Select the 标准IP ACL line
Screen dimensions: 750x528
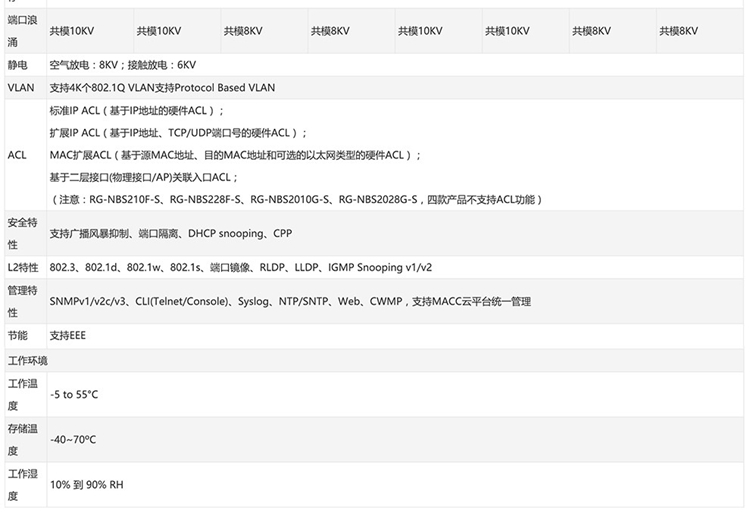137,110
